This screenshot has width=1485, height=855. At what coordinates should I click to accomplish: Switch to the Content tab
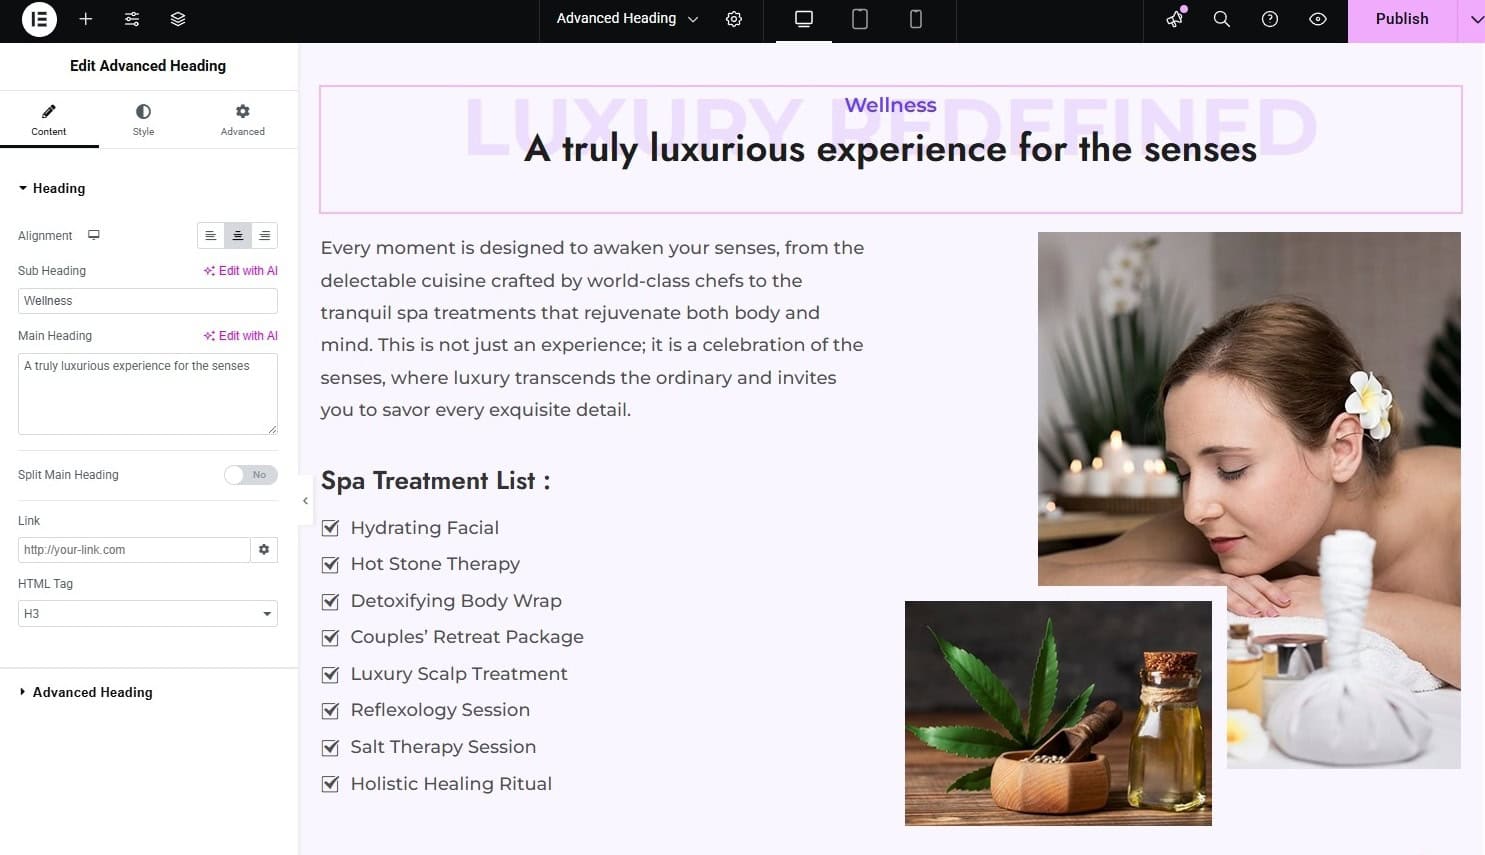click(49, 119)
